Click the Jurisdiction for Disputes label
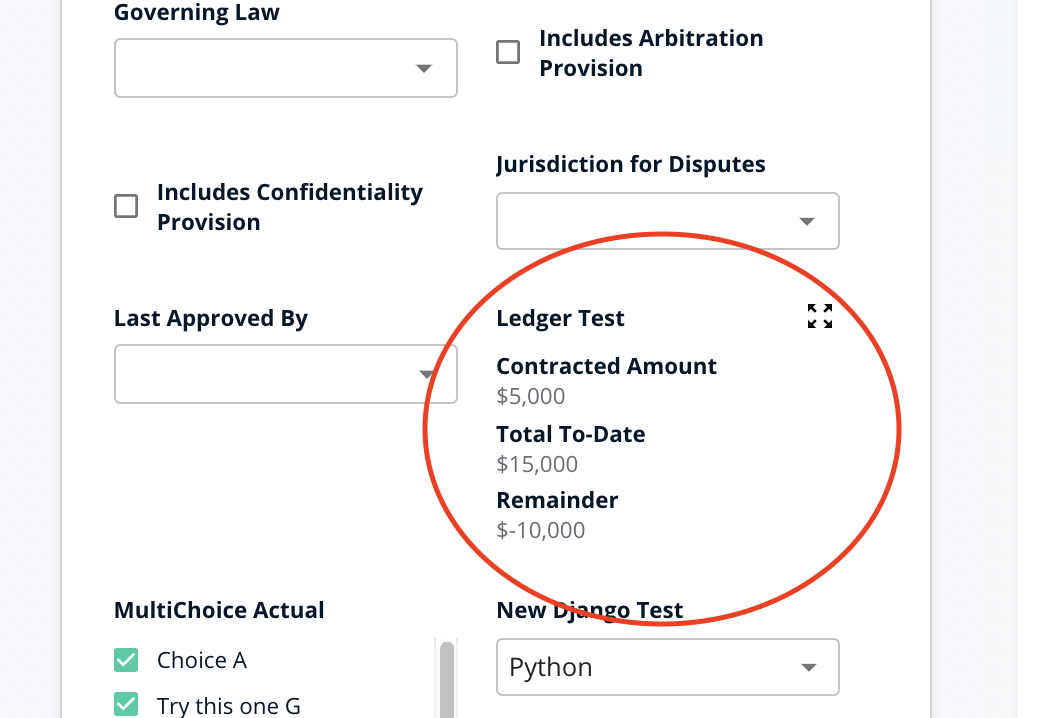This screenshot has width=1046, height=718. (x=631, y=165)
